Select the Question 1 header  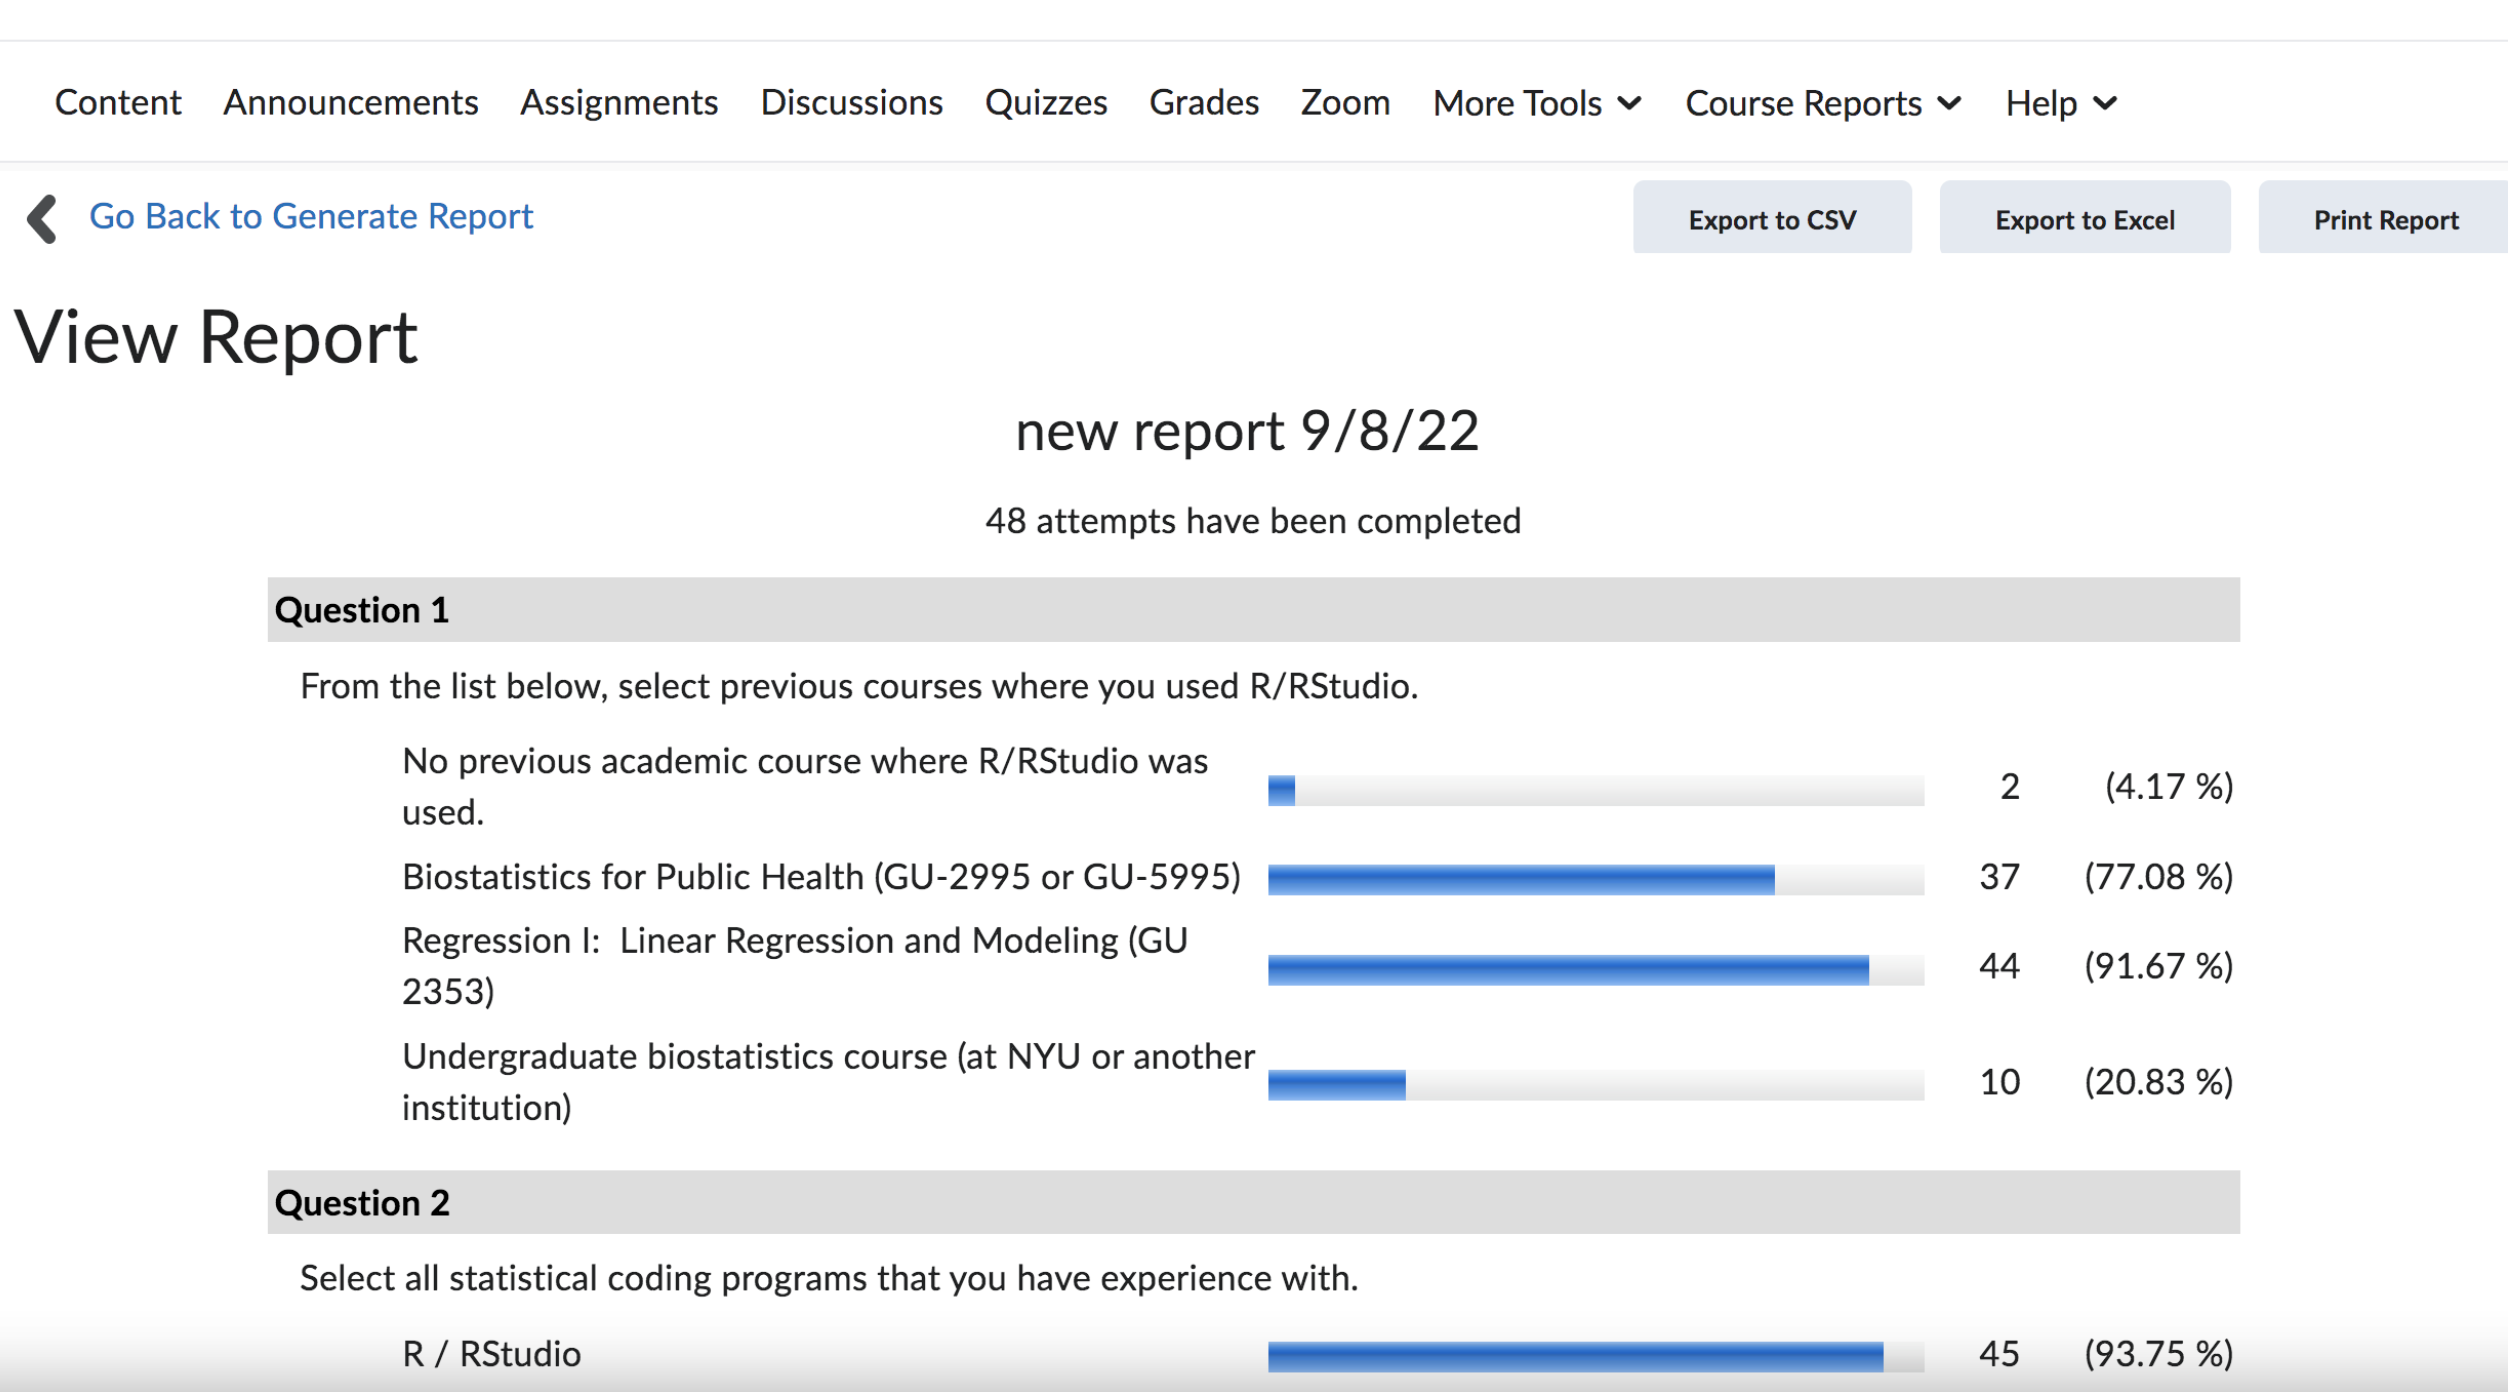point(362,610)
